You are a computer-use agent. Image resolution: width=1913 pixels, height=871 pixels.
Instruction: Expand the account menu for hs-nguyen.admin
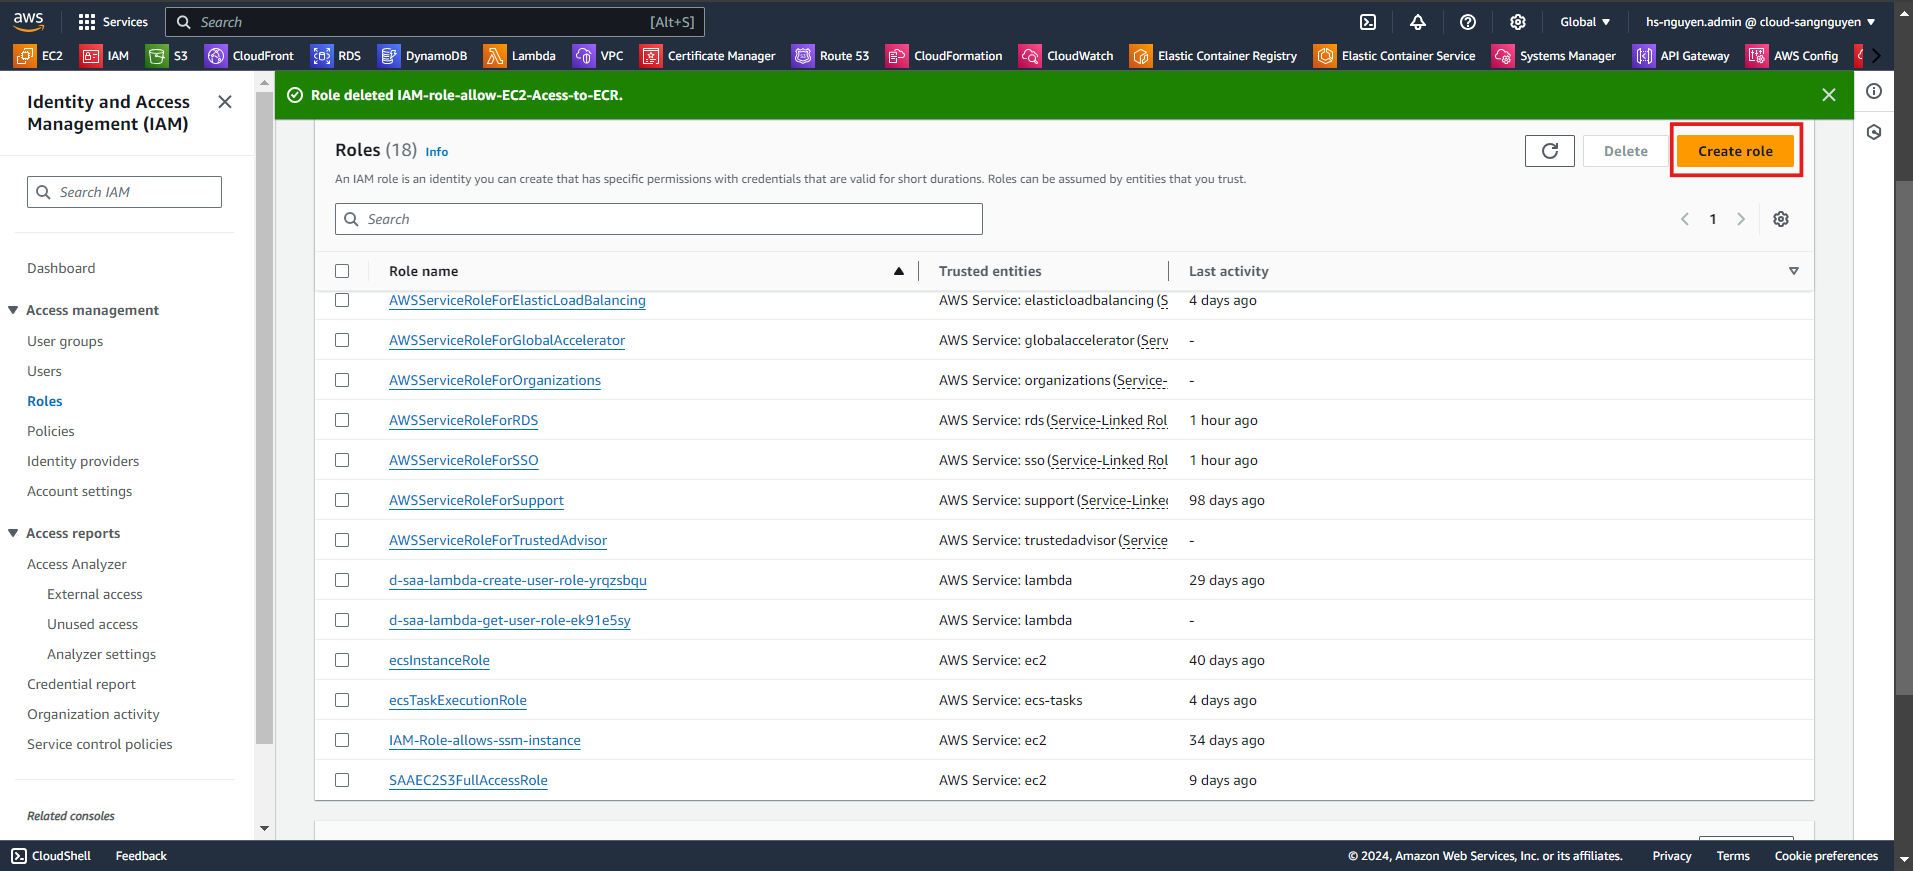(1760, 22)
